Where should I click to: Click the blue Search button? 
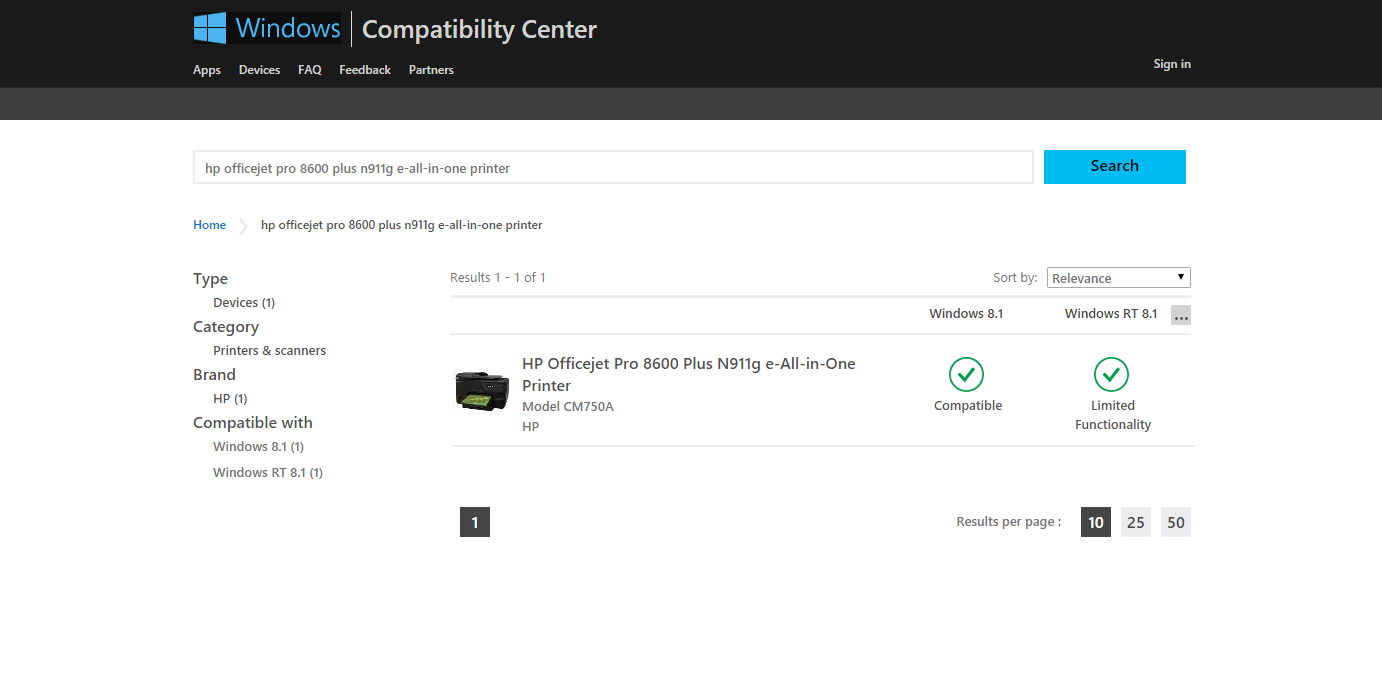1115,167
